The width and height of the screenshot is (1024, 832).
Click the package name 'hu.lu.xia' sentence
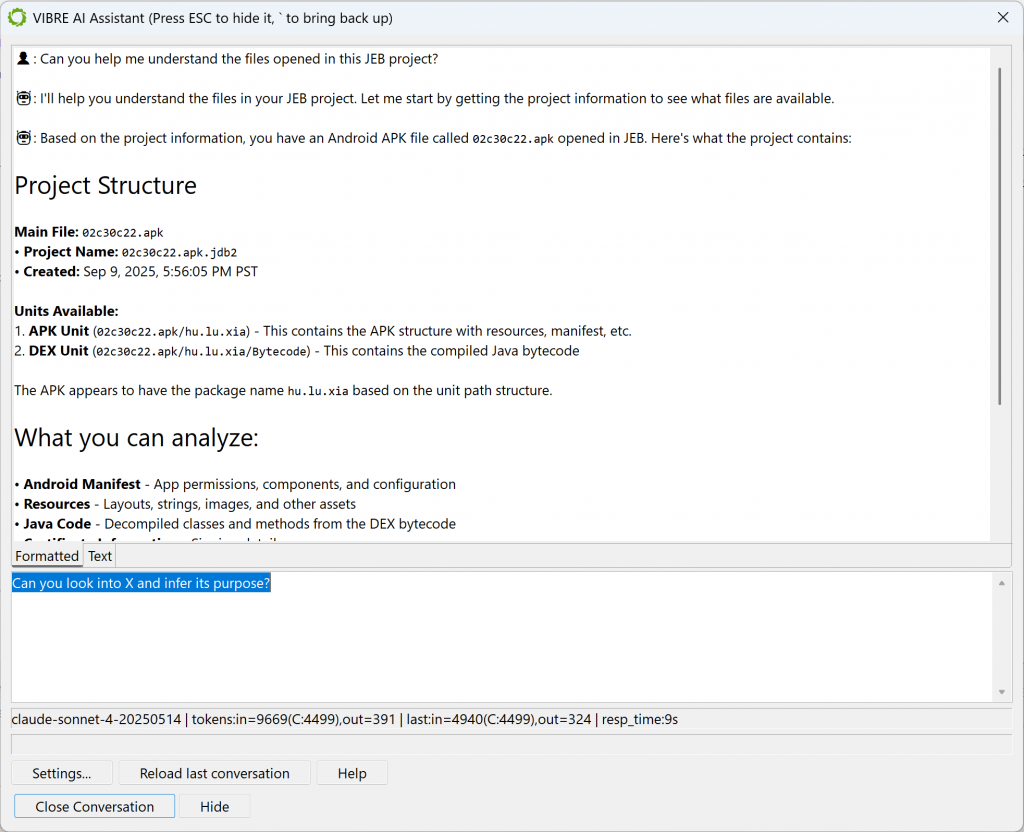[x=283, y=391]
